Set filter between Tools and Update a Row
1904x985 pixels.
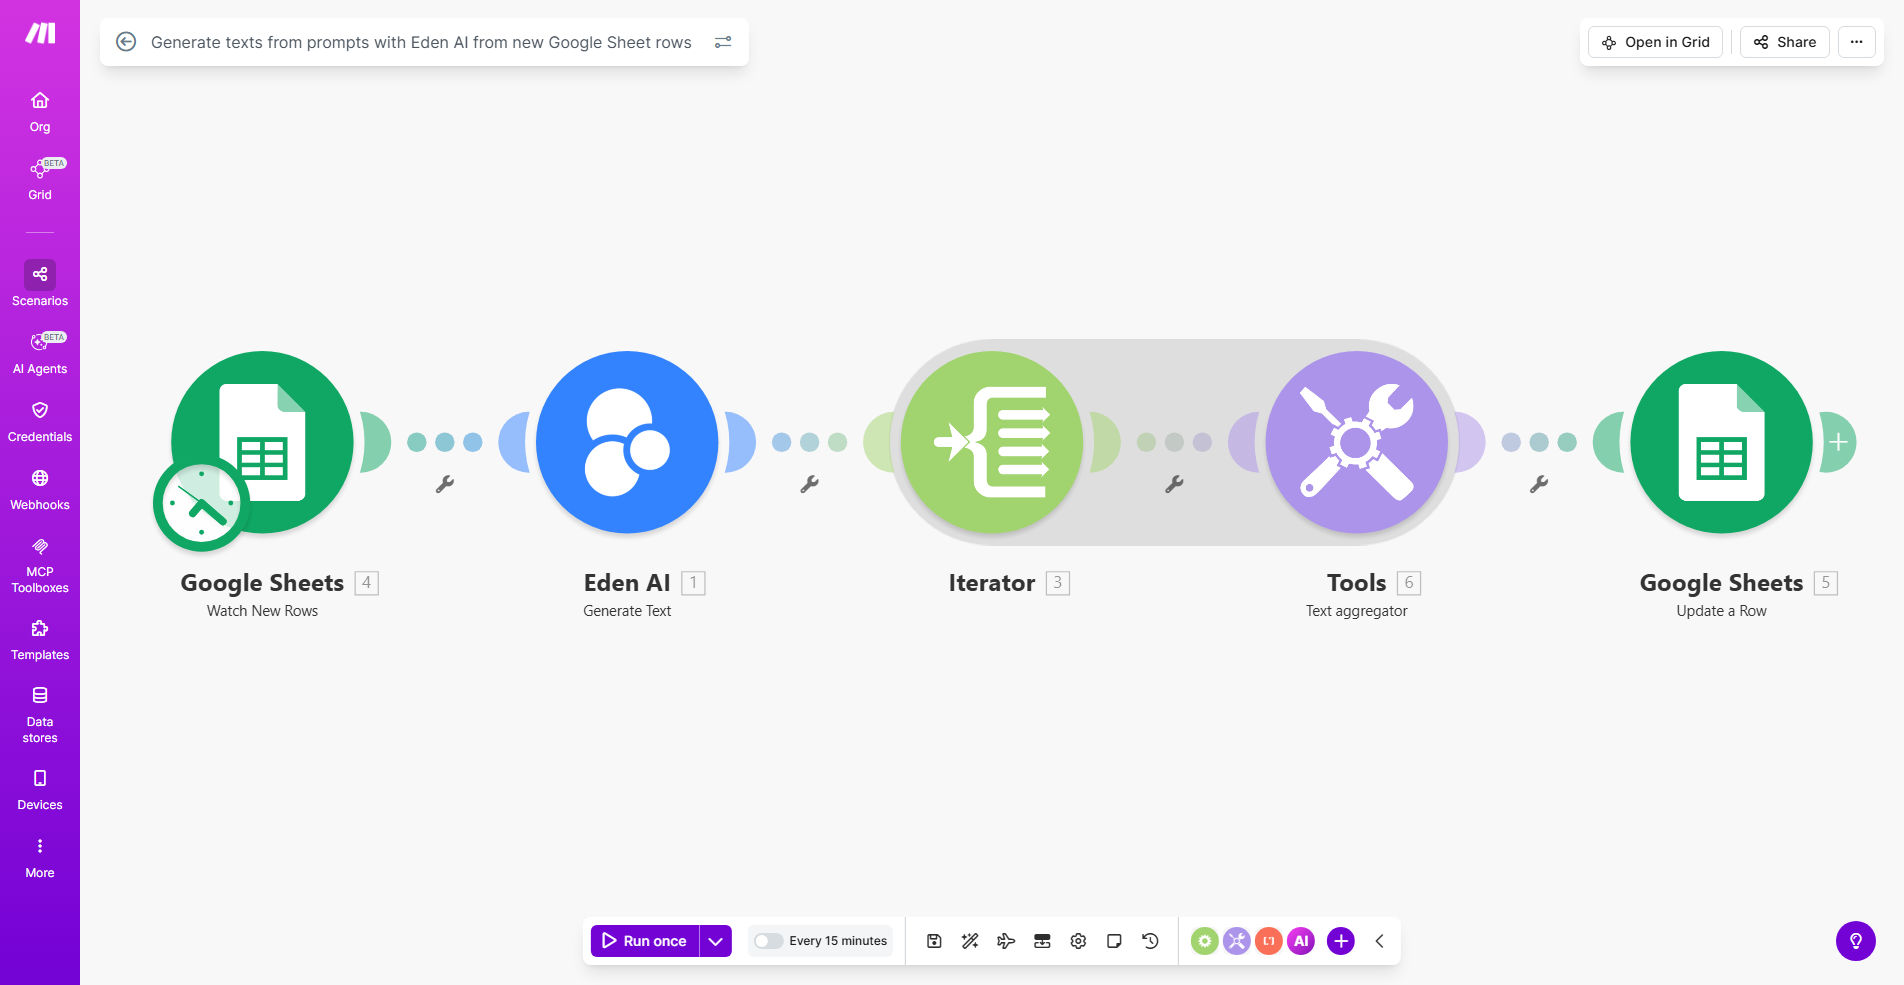[1540, 484]
